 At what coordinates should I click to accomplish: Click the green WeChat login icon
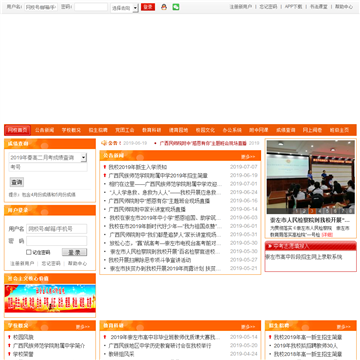point(176,7)
